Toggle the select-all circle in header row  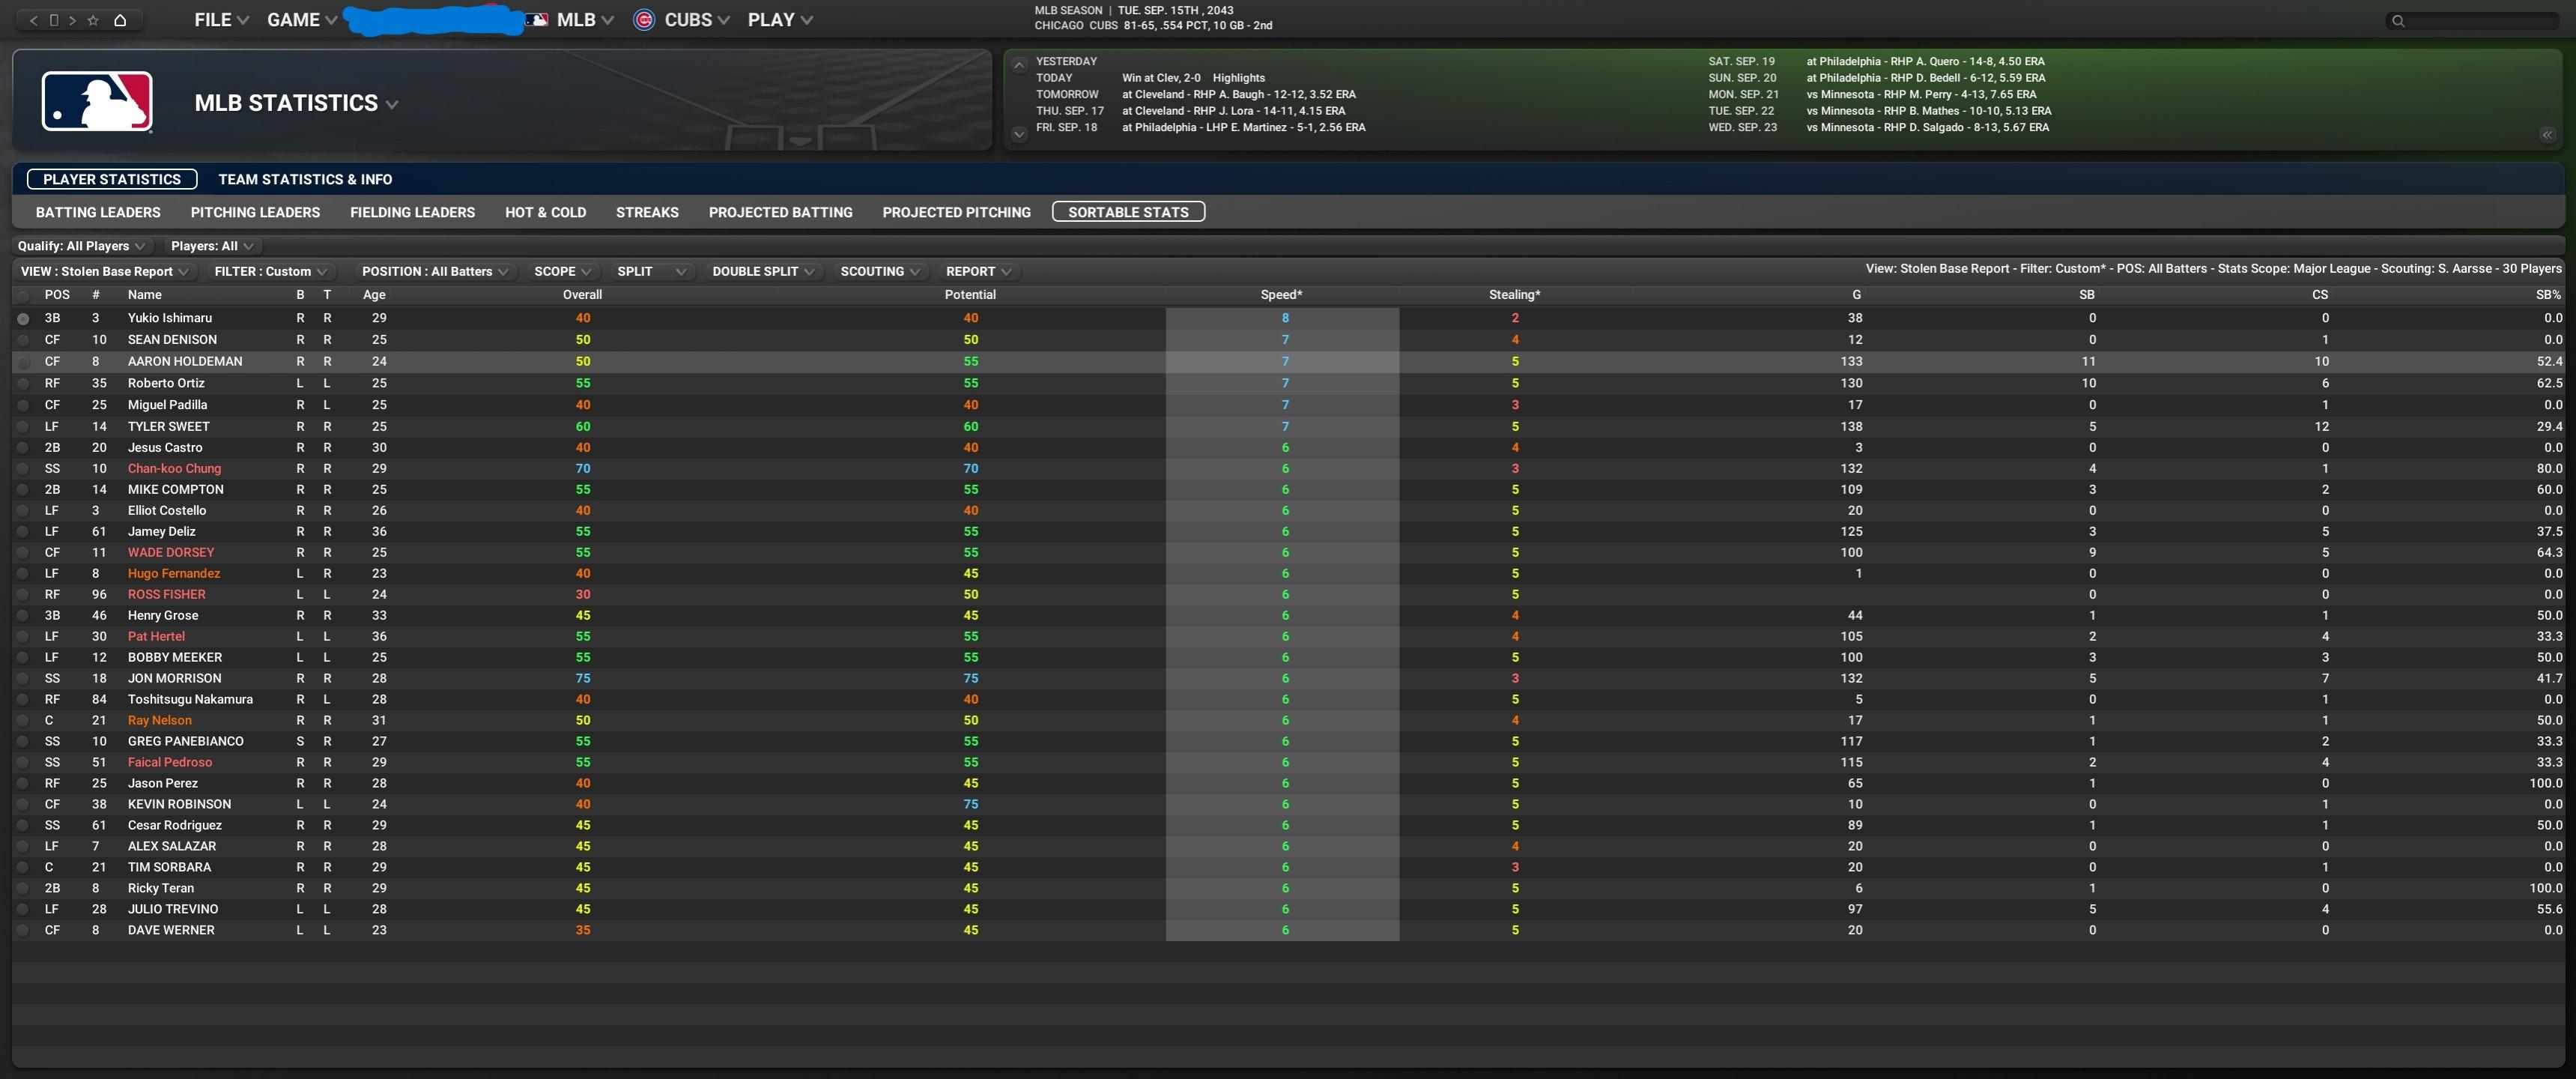23,295
